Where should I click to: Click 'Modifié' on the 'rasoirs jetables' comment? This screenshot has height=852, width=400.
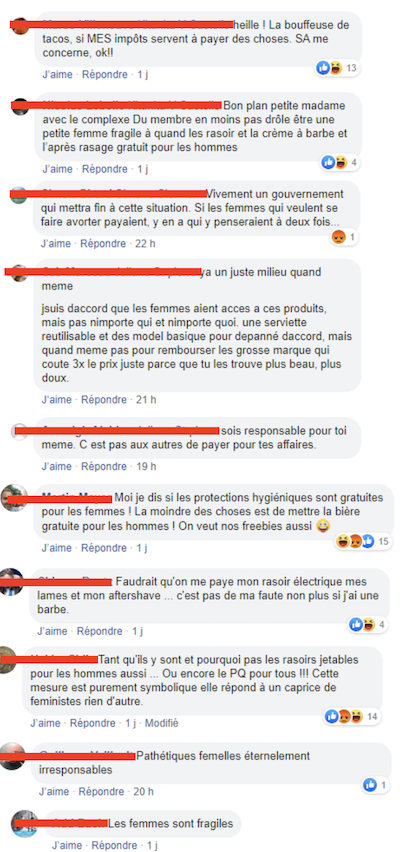pyautogui.click(x=161, y=723)
